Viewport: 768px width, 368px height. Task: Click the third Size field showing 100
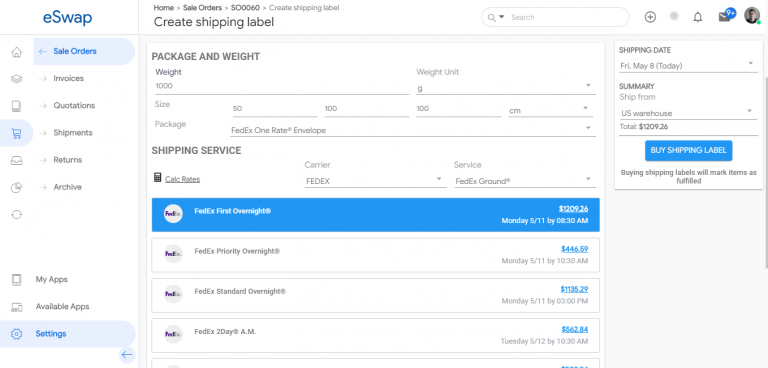(x=458, y=109)
